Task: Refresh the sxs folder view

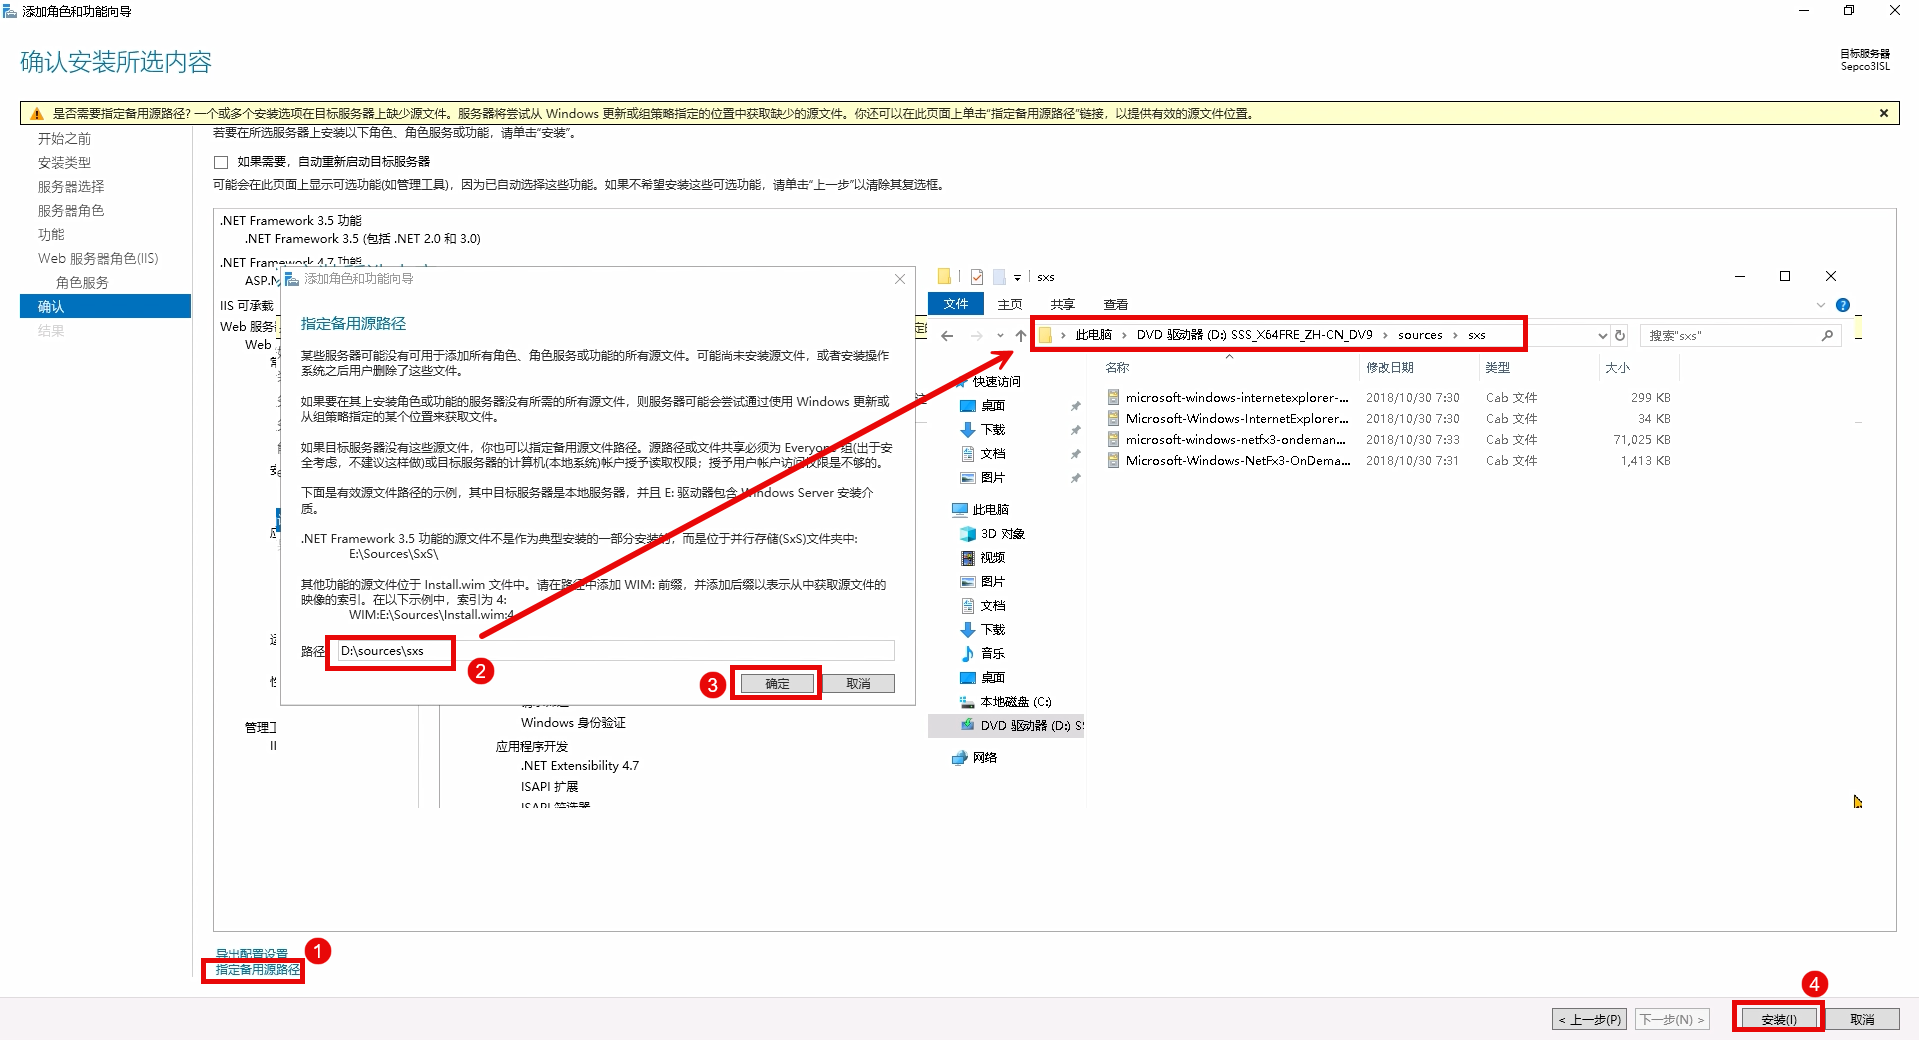Action: pyautogui.click(x=1620, y=336)
